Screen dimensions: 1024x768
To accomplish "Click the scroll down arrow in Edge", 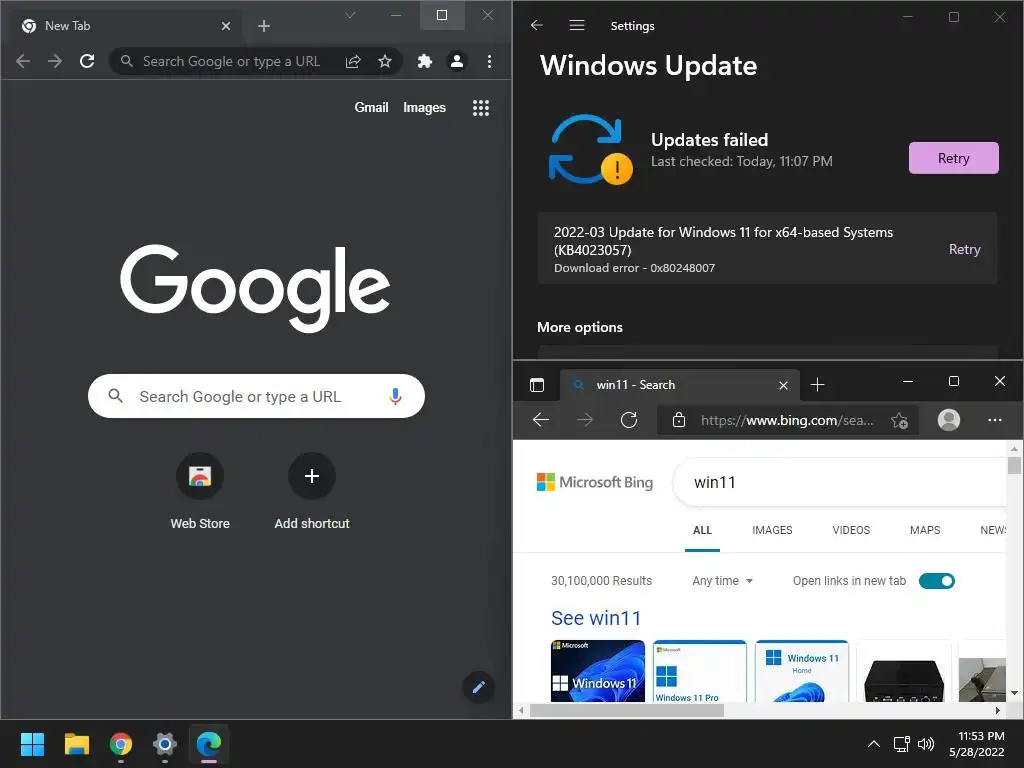I will click(1014, 693).
